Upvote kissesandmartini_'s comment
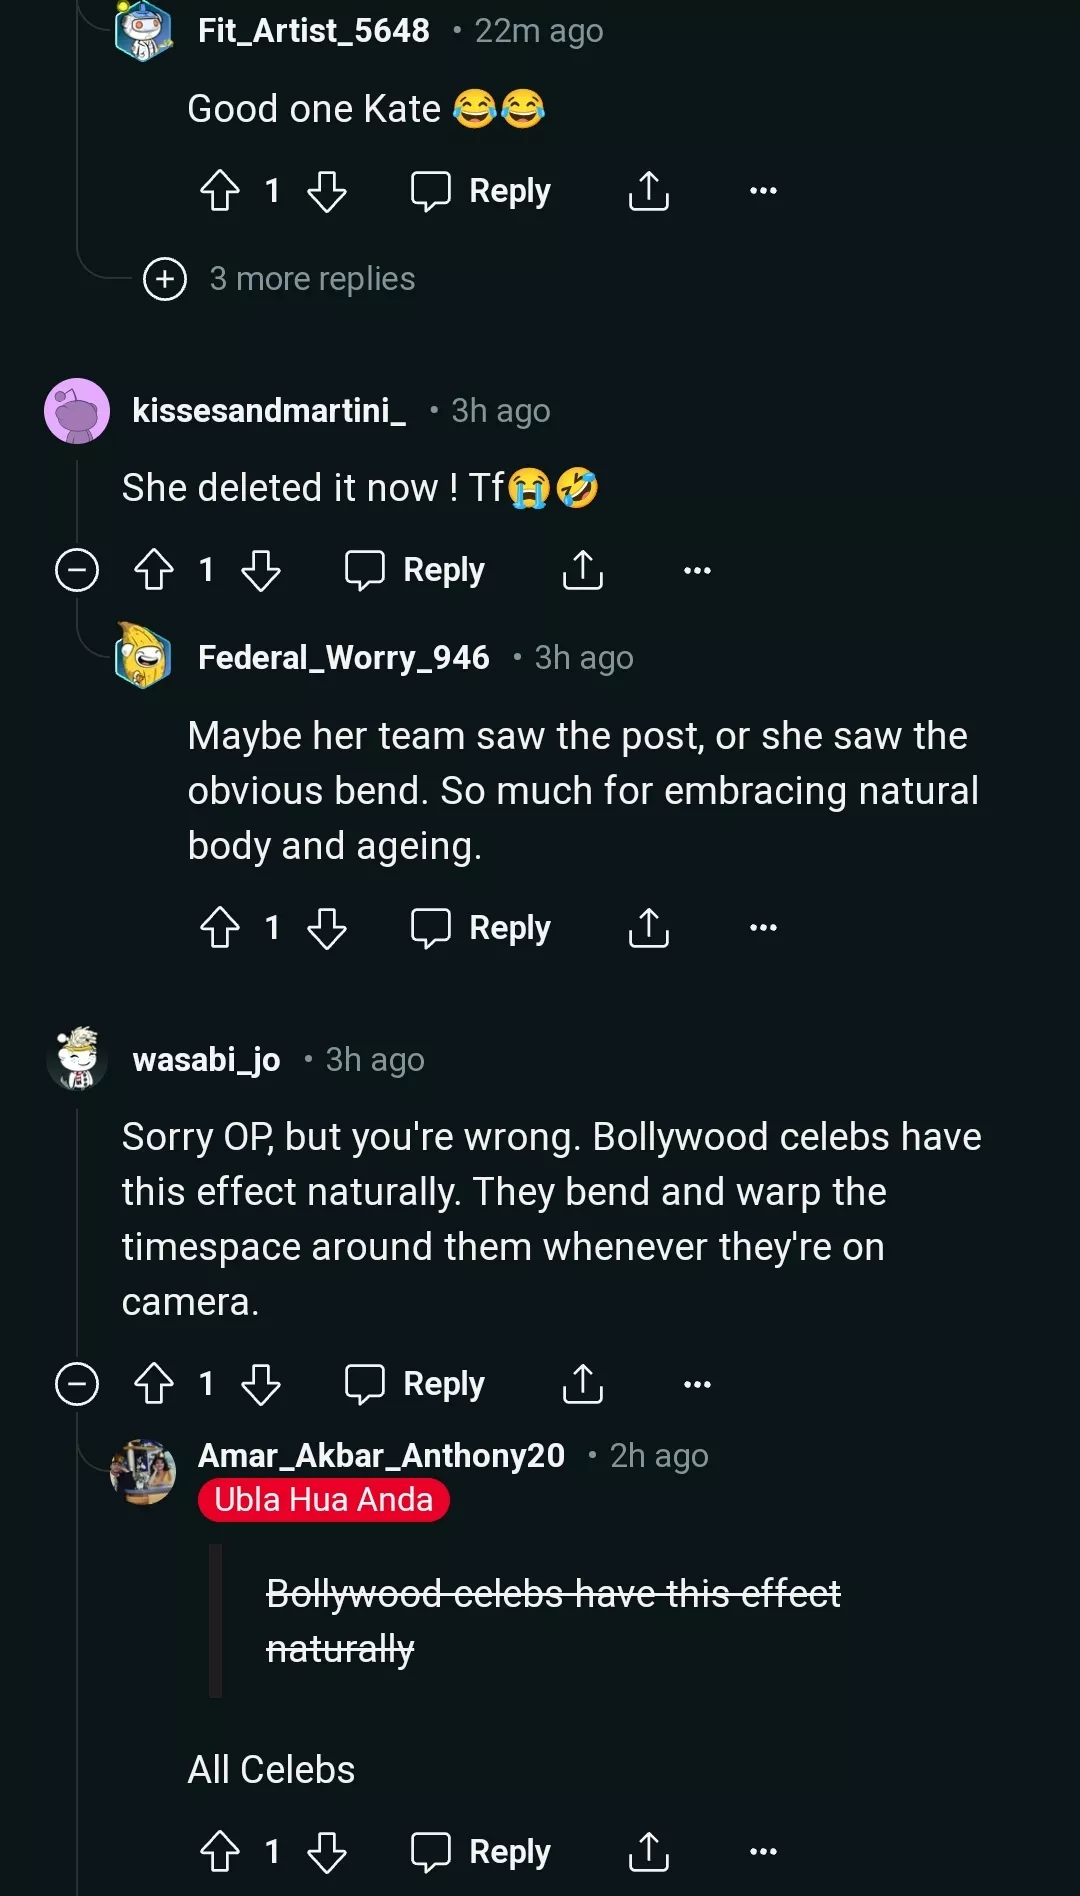The image size is (1080, 1896). [154, 570]
